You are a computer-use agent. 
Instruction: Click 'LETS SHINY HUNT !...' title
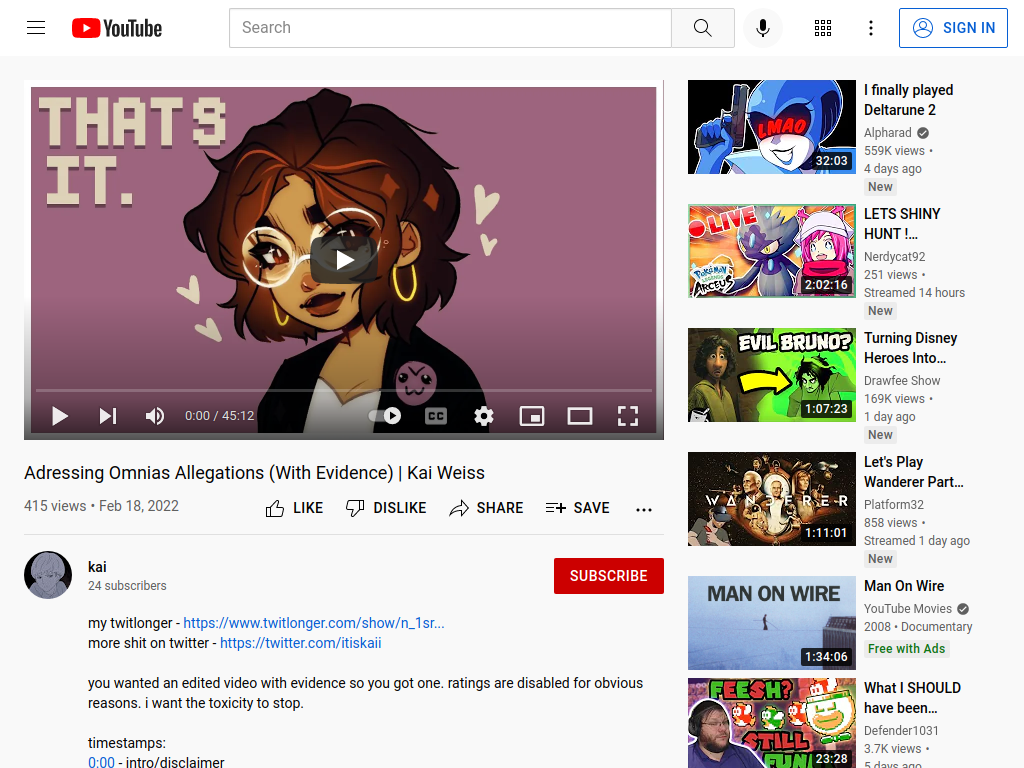point(902,224)
